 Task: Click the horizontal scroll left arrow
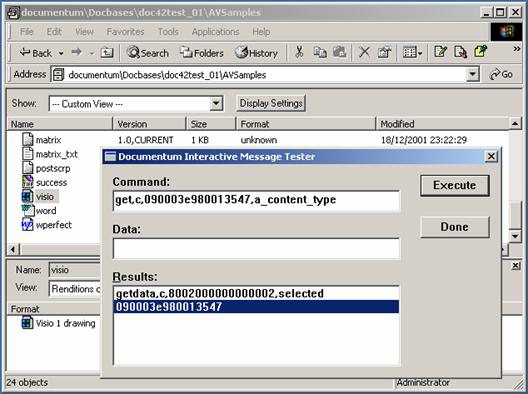[13, 250]
